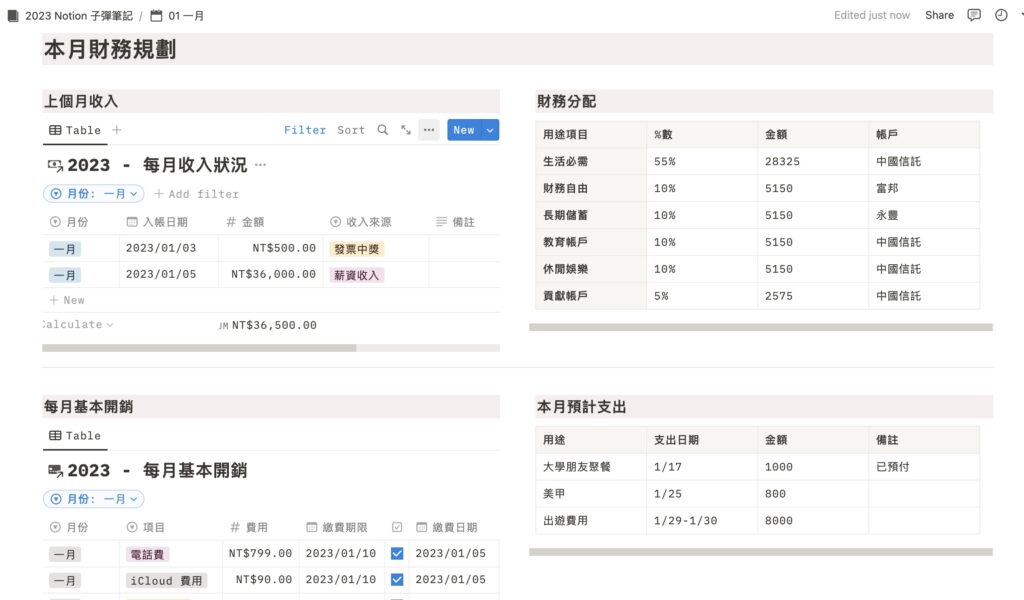
Task: Click the 薪資收入 tag
Action: tap(357, 275)
